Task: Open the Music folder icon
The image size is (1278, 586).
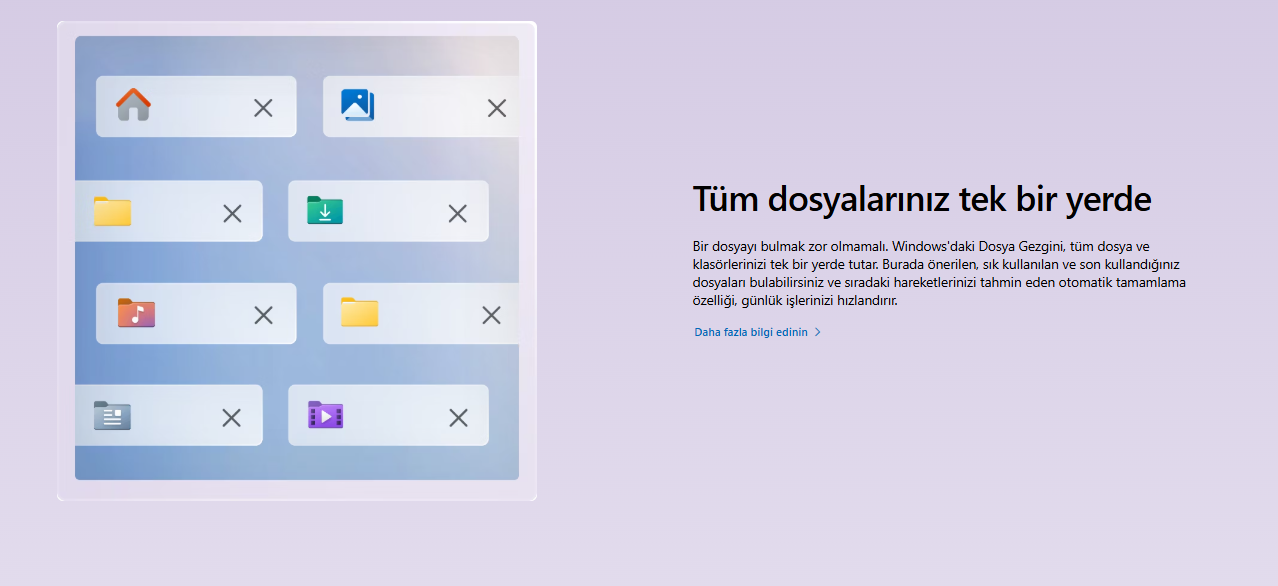Action: tap(136, 313)
